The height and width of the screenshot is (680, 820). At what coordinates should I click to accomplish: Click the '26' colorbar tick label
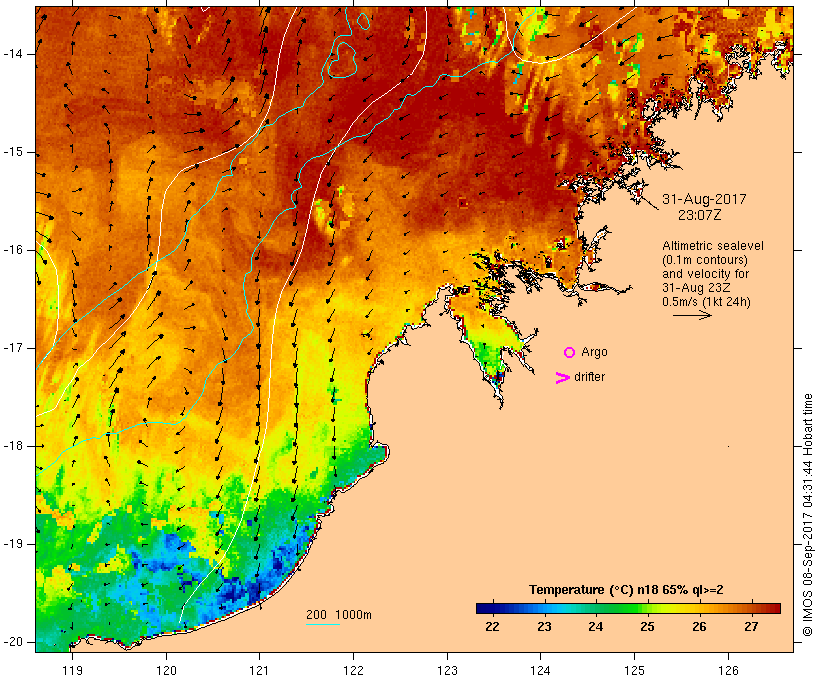699,627
